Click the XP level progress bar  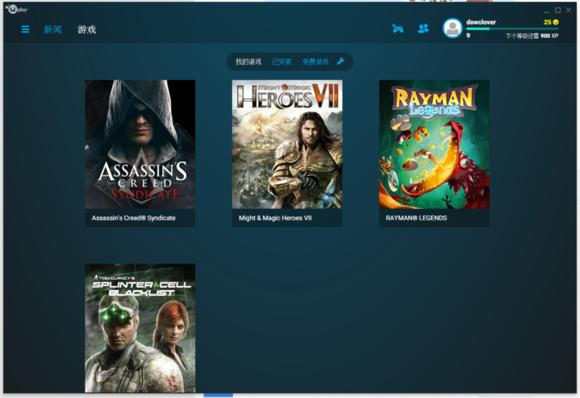pyautogui.click(x=512, y=28)
